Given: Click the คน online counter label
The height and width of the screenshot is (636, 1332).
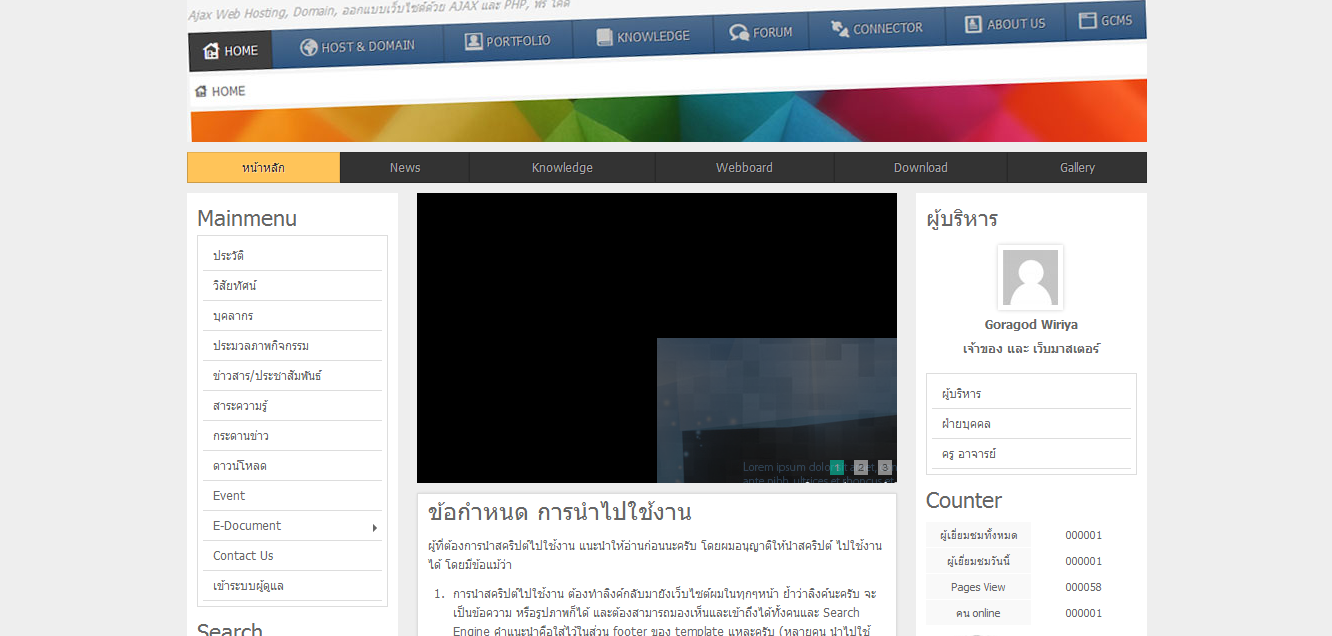Looking at the screenshot, I should coord(978,613).
